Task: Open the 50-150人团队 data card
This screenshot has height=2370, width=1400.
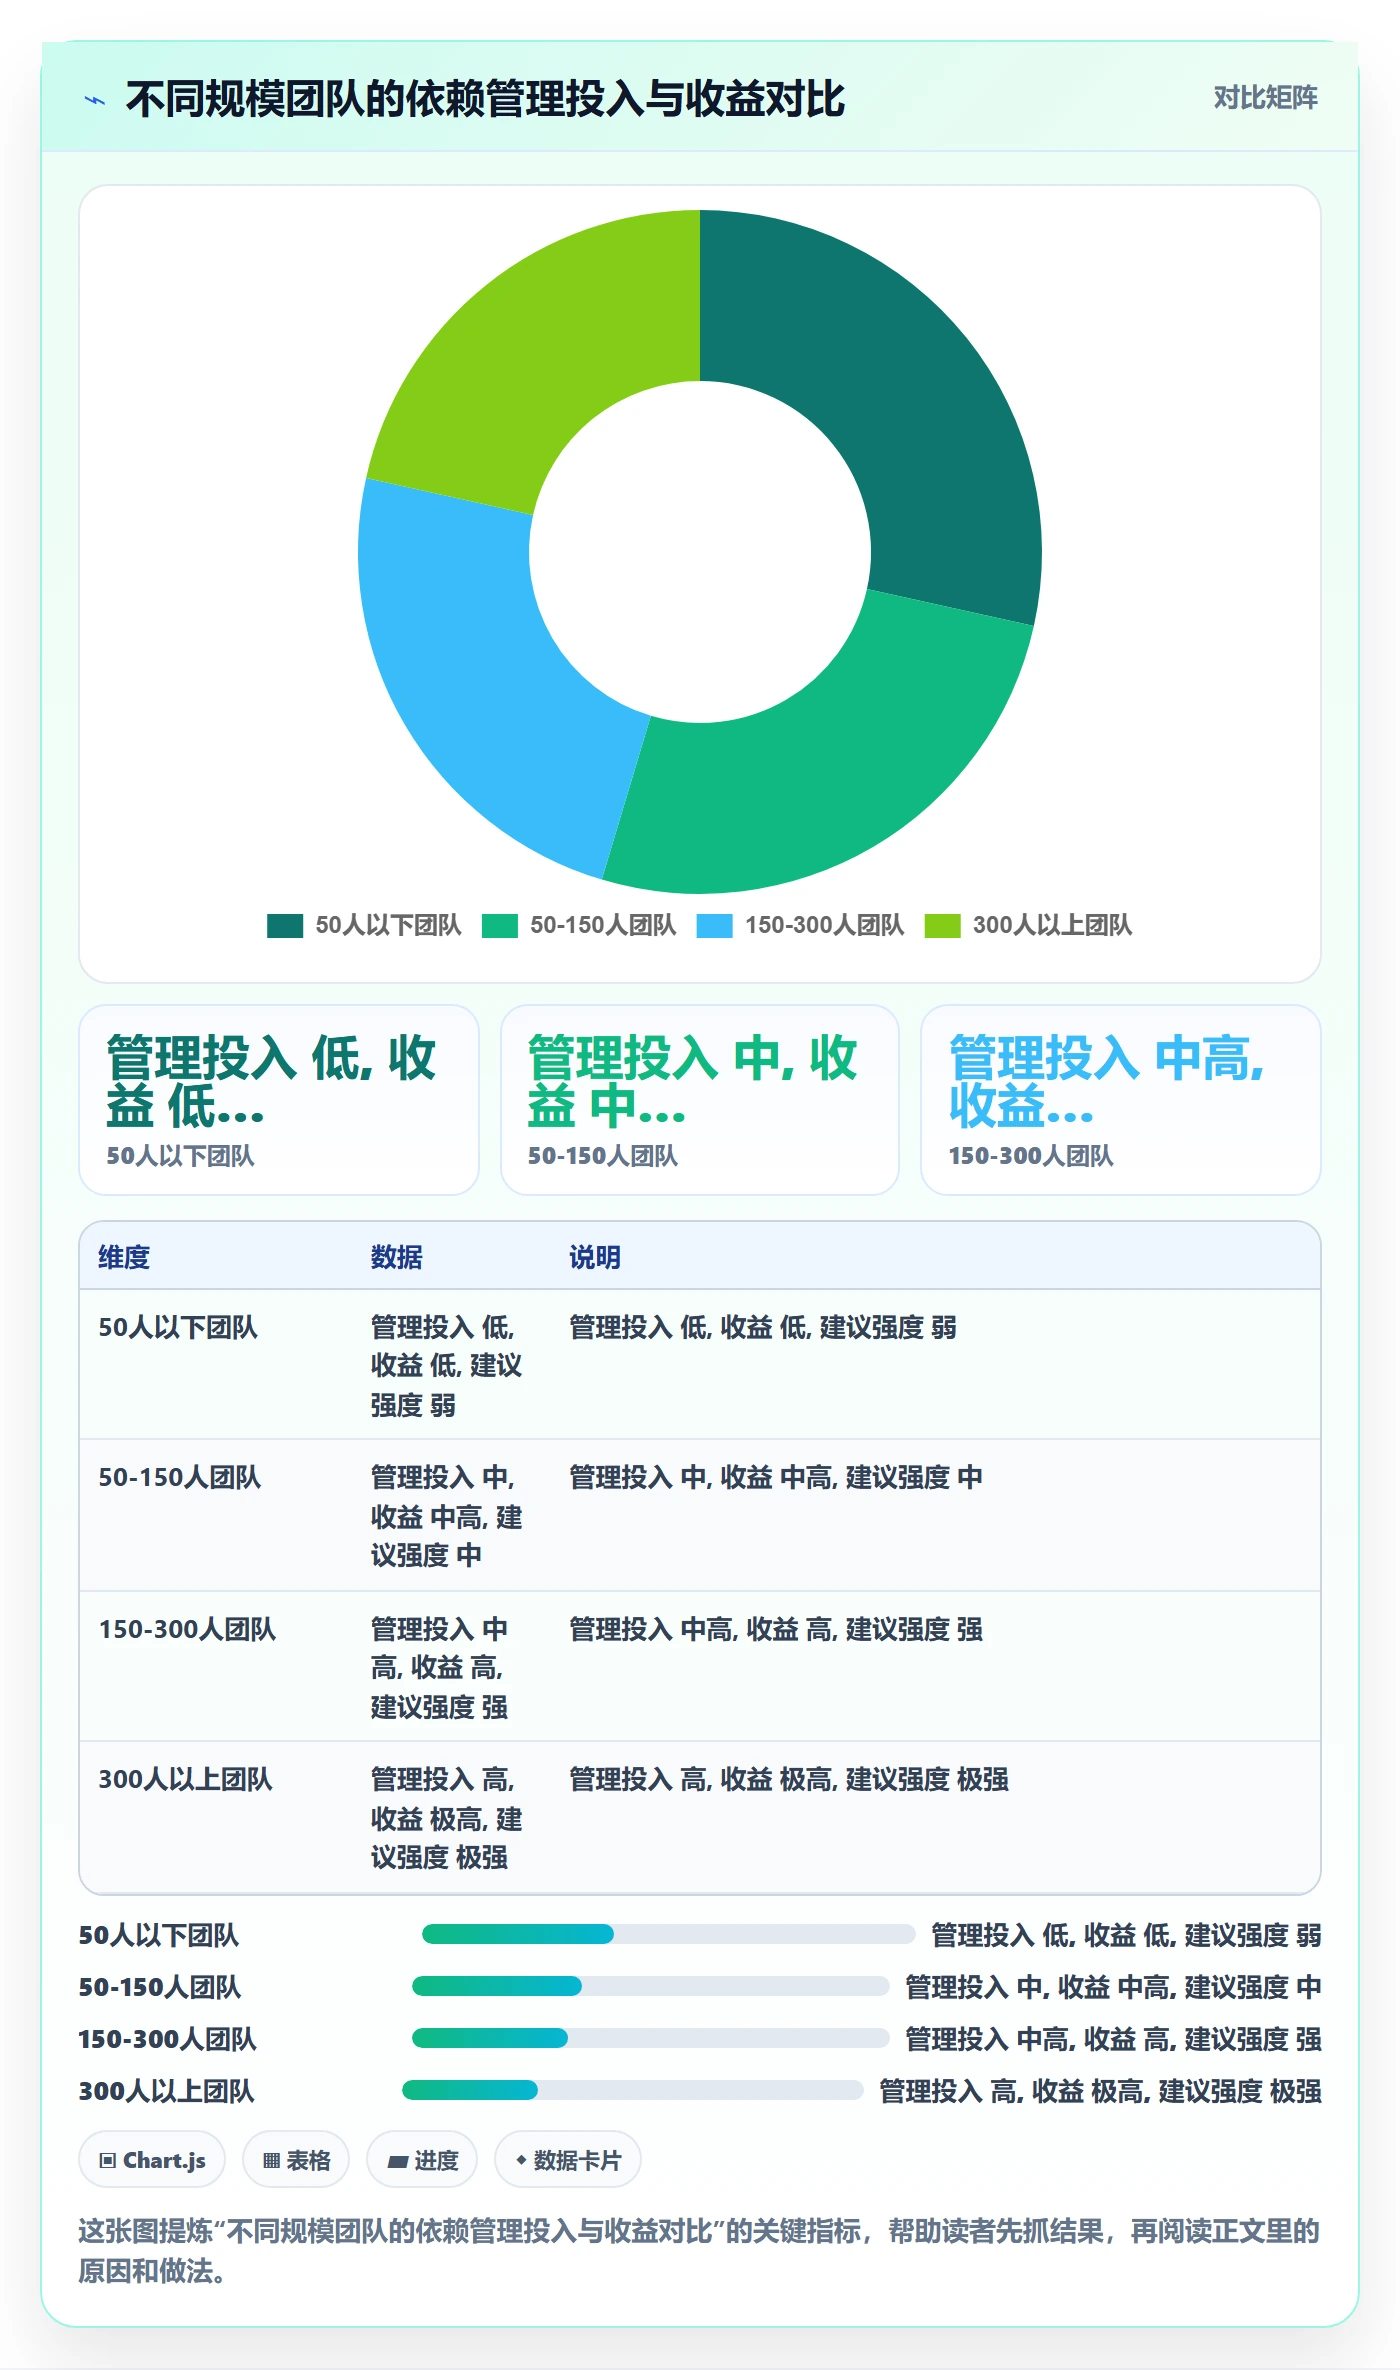Action: click(x=700, y=1100)
